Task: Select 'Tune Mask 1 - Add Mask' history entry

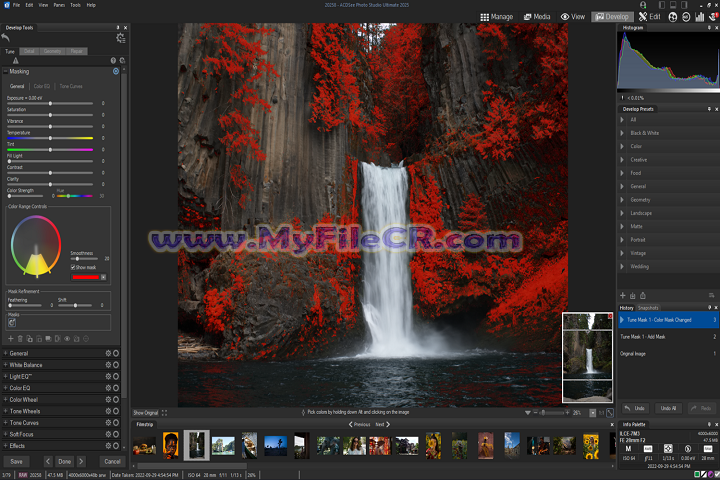Action: coord(668,337)
